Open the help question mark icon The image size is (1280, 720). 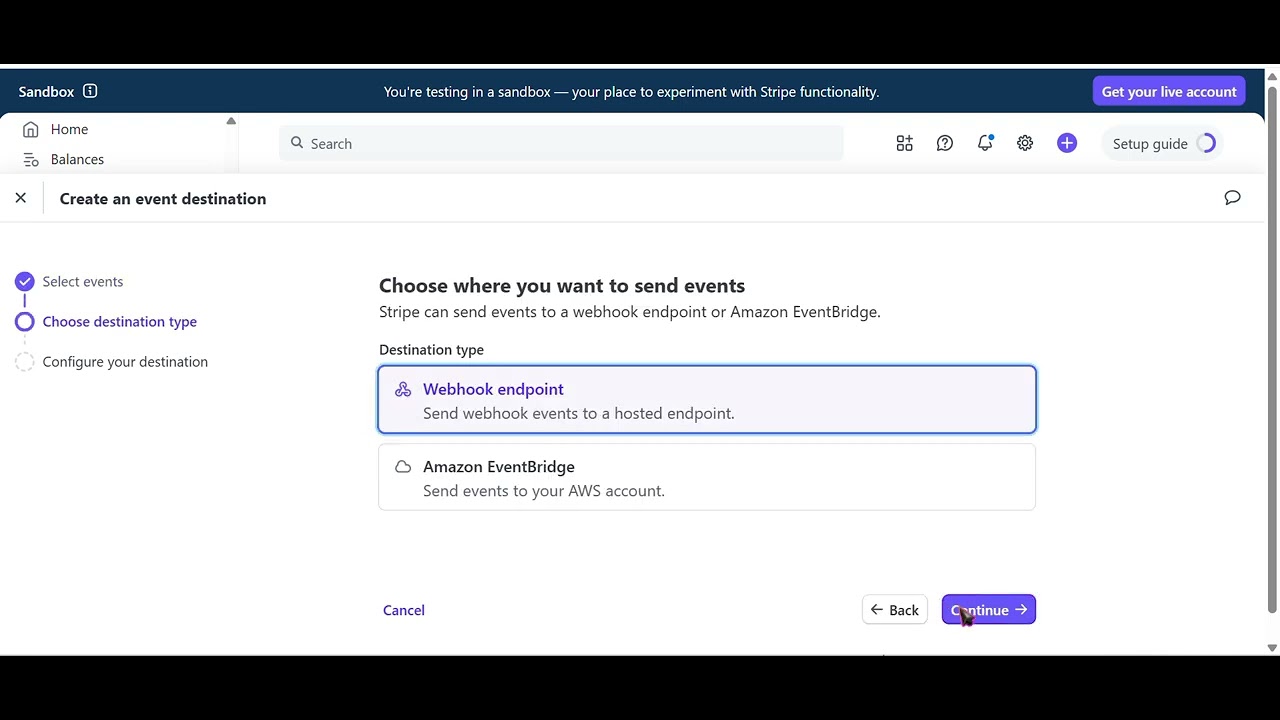coord(945,144)
